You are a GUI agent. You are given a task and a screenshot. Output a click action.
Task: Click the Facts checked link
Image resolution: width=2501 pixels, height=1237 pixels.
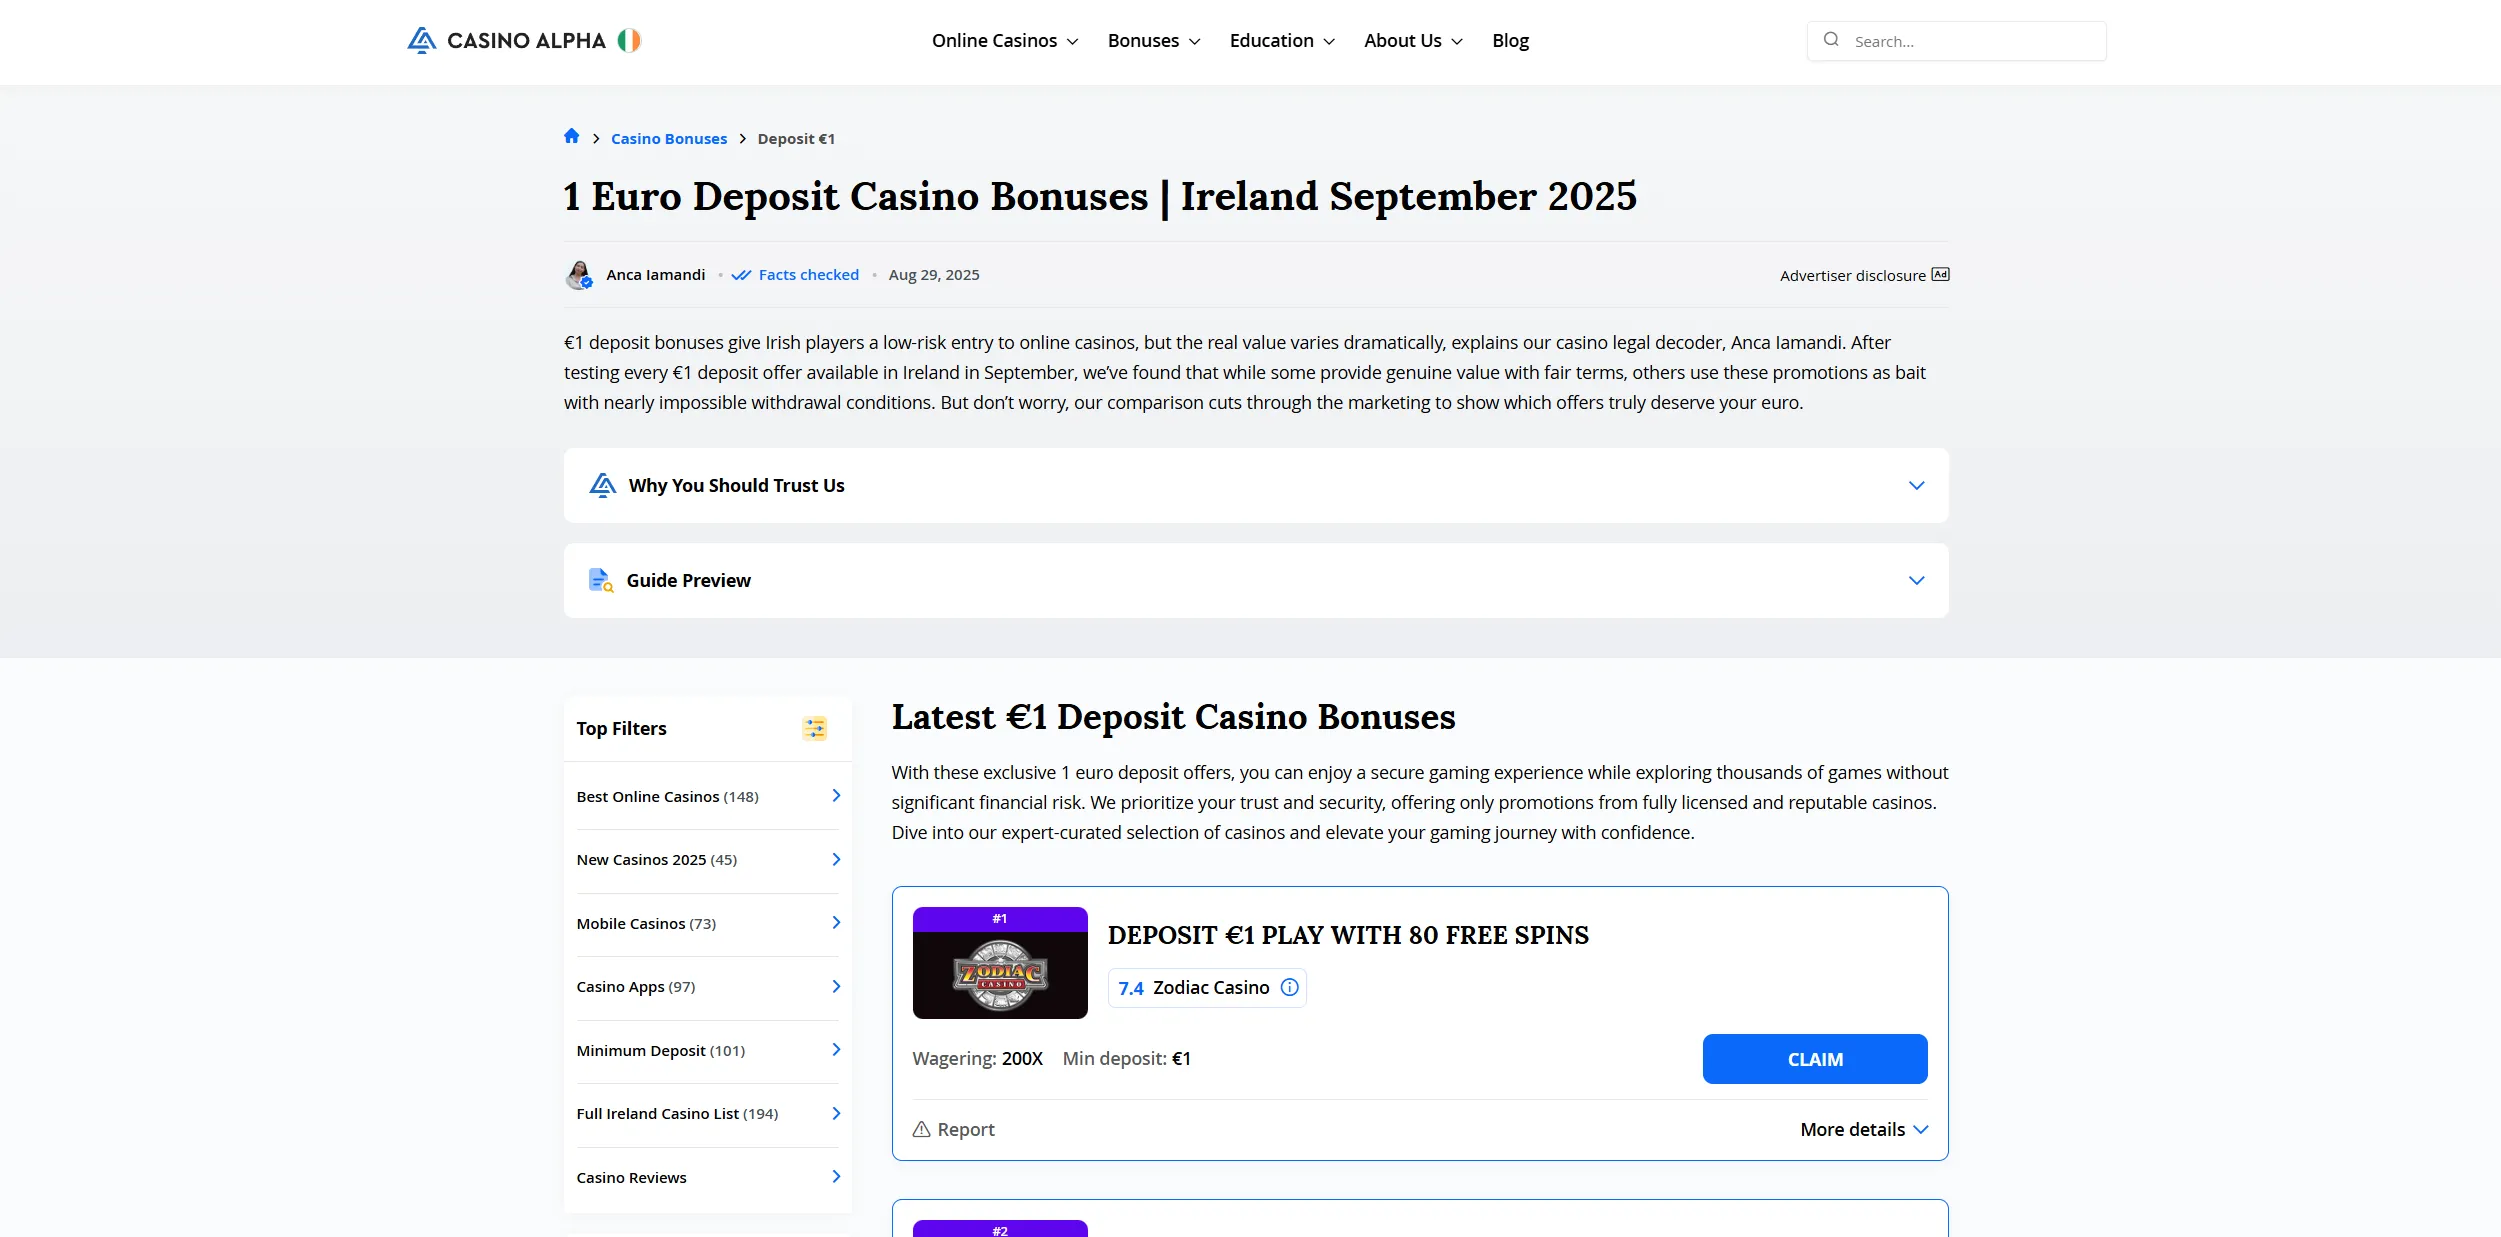809,274
